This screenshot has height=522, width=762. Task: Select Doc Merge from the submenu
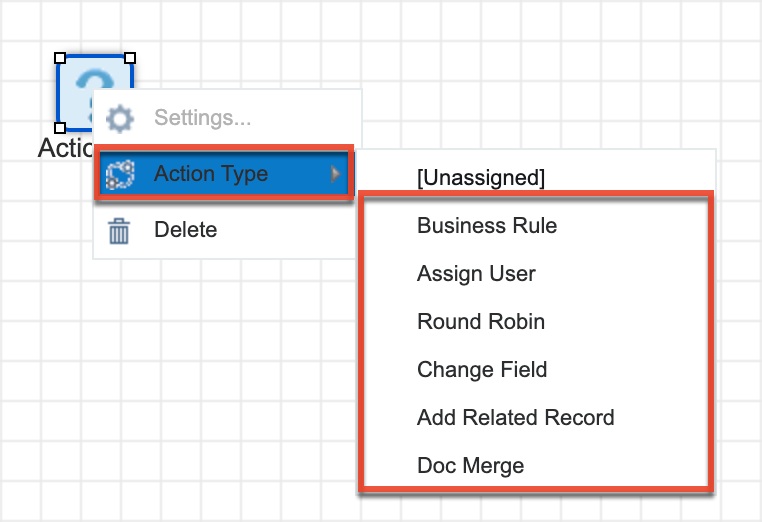(470, 466)
